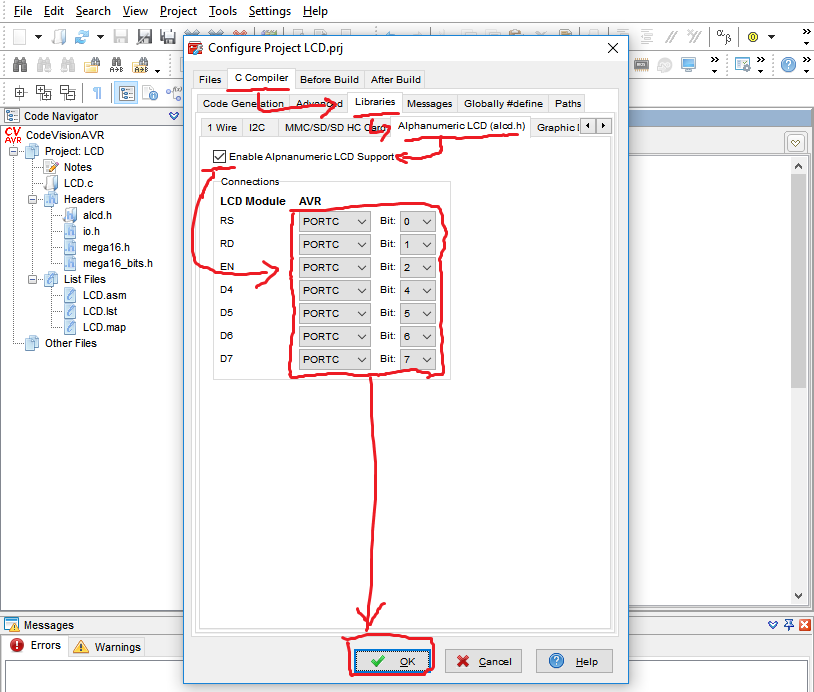Click the OK button
Viewport: 814px width, 692px height.
pyautogui.click(x=391, y=661)
